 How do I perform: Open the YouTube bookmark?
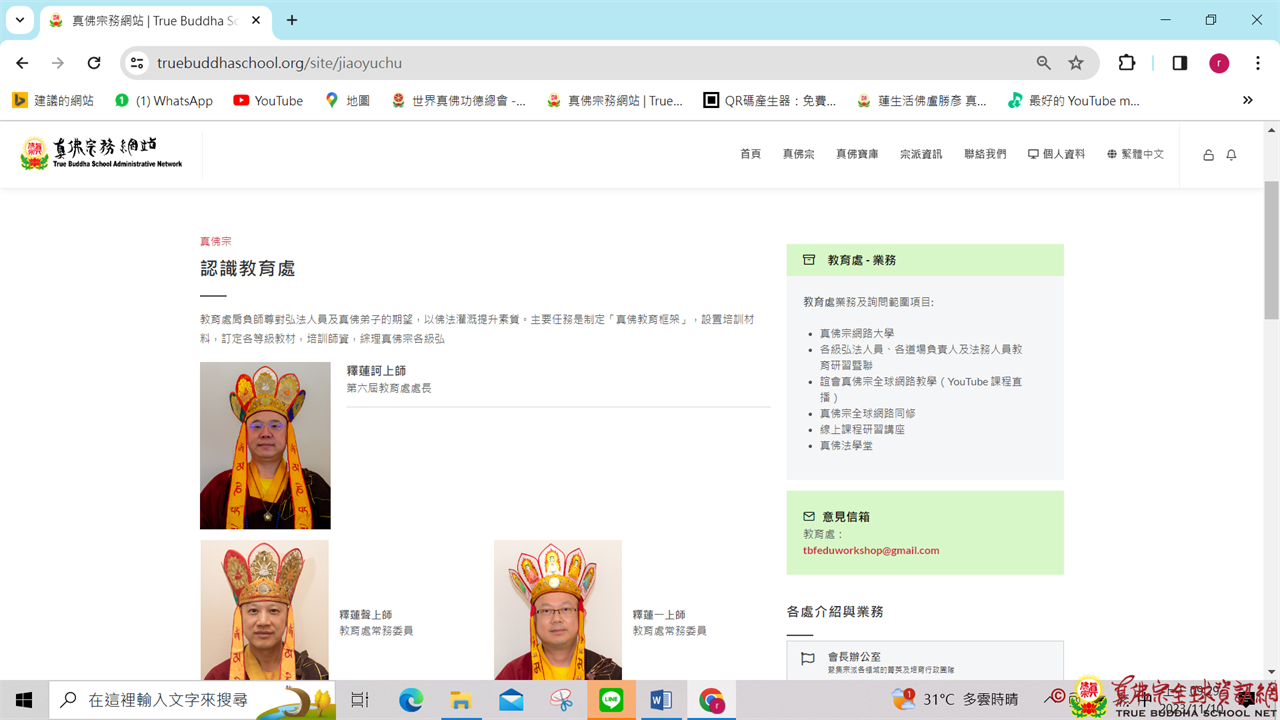268,100
